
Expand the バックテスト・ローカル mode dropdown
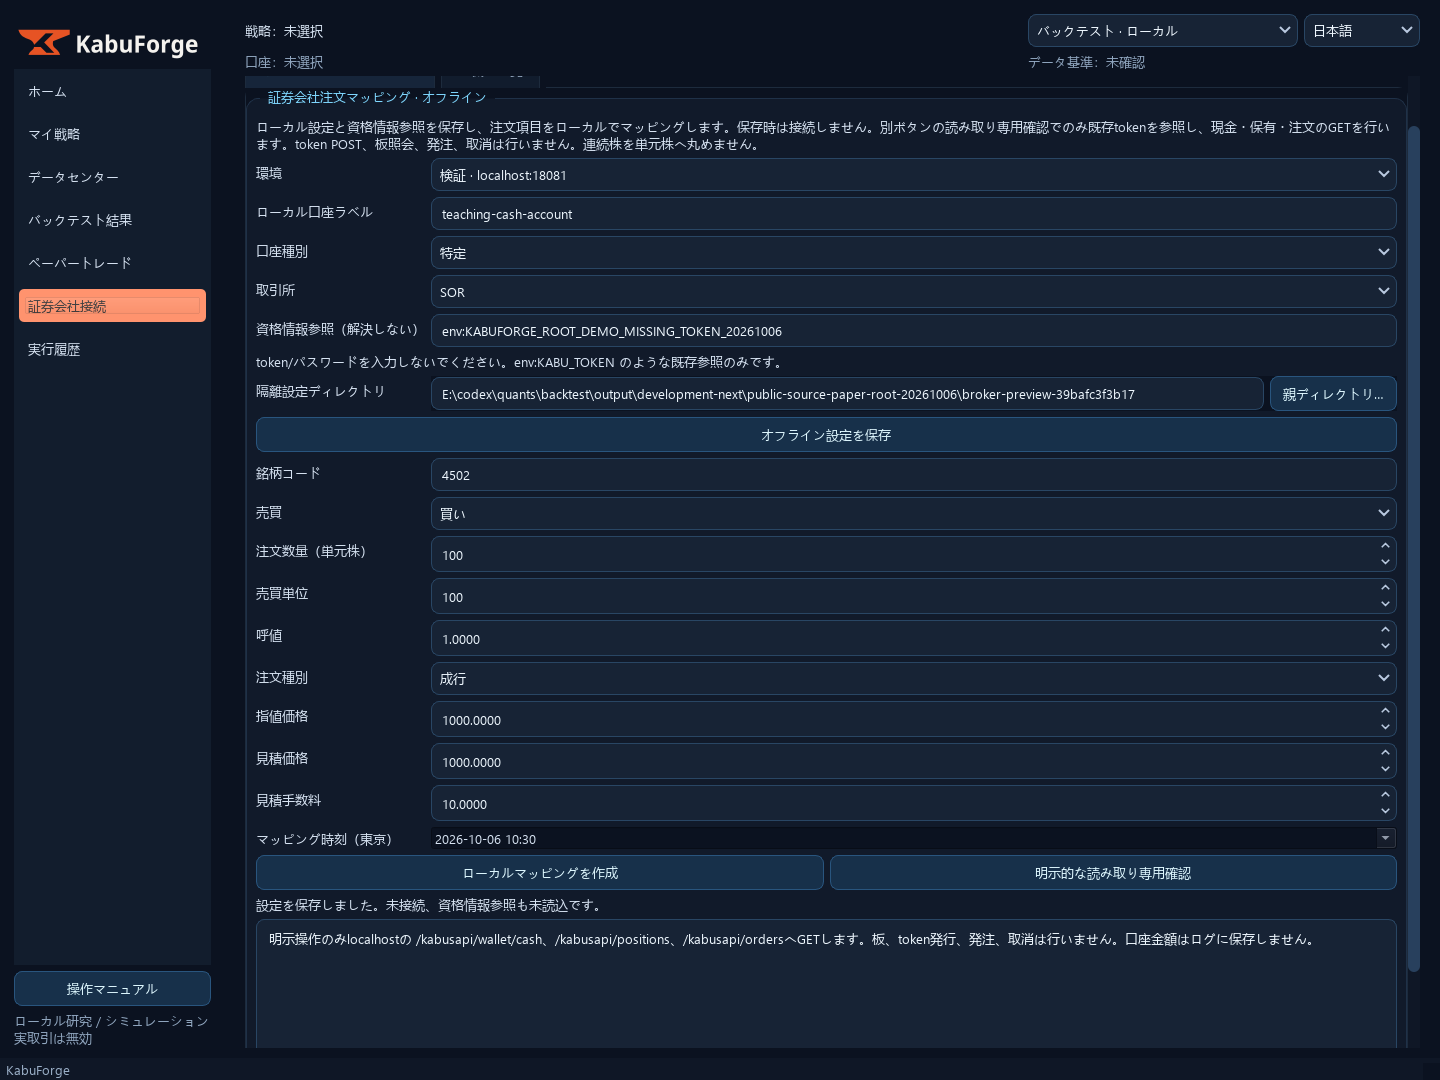pos(1162,31)
